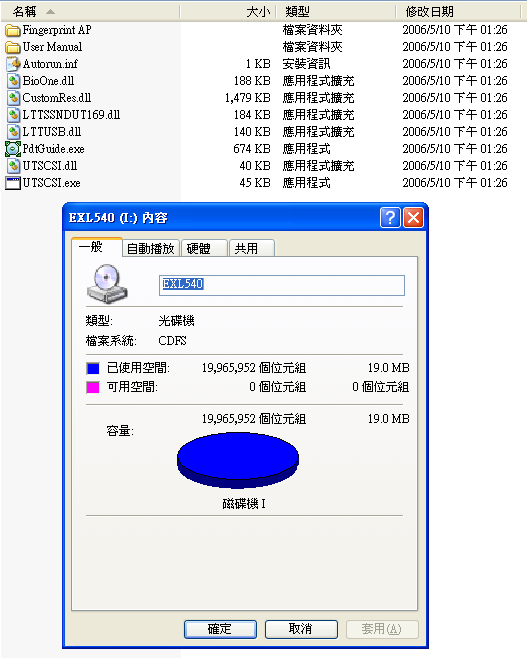Click the Autorun.inf file icon
This screenshot has width=527, height=658.
click(x=13, y=64)
